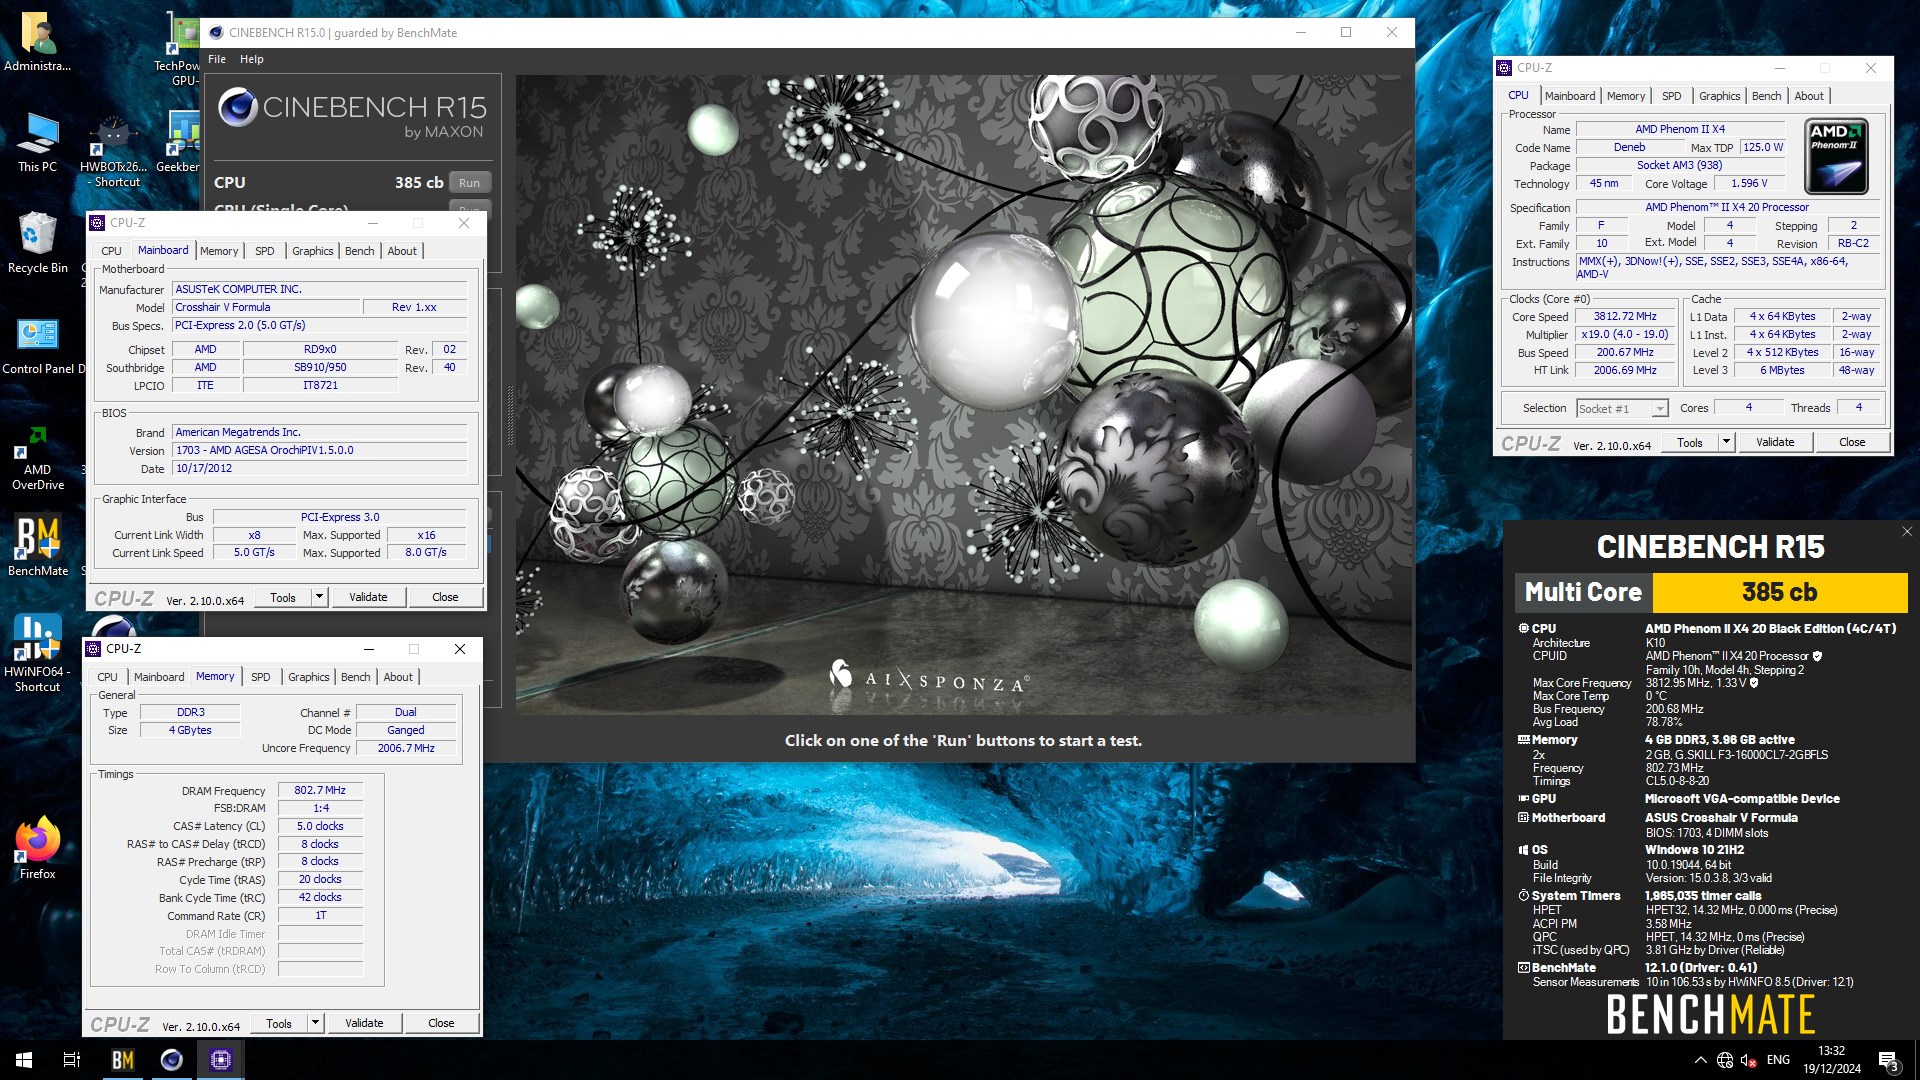Close the BenchMate result overlay
This screenshot has width=1920, height=1080.
[1906, 532]
